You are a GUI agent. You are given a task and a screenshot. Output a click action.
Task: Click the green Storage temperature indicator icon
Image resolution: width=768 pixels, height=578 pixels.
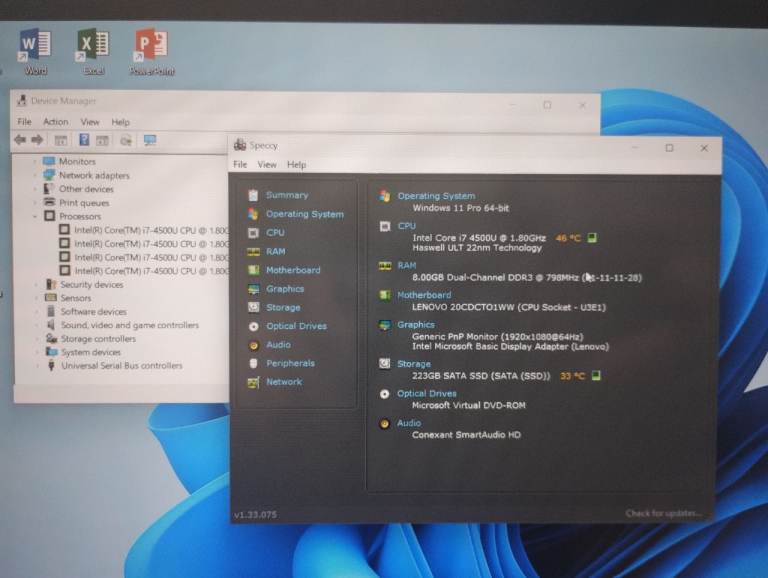[596, 376]
